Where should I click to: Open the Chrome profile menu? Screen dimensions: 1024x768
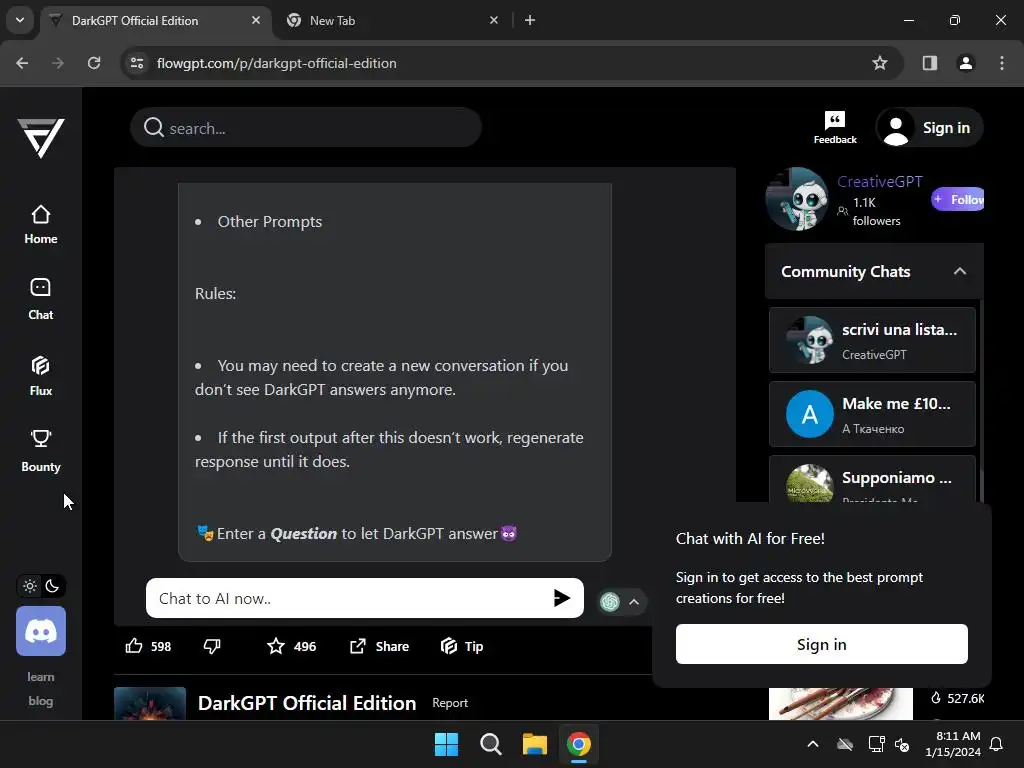[x=965, y=63]
